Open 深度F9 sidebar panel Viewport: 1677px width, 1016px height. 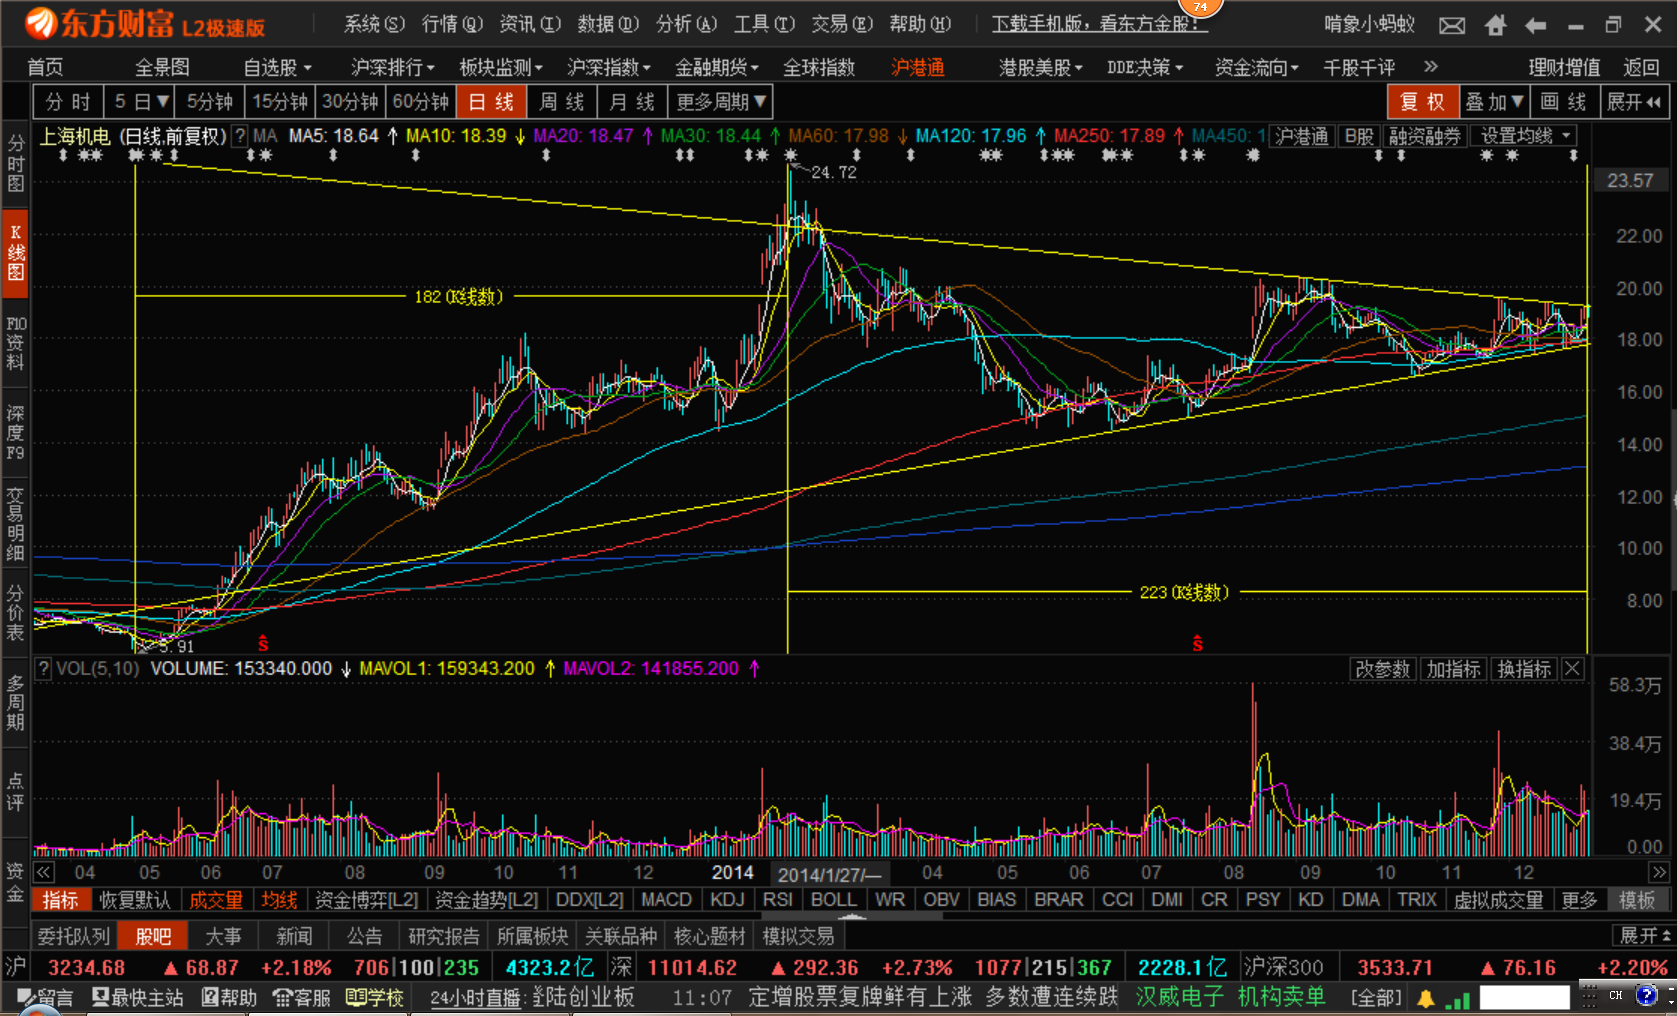pyautogui.click(x=16, y=432)
